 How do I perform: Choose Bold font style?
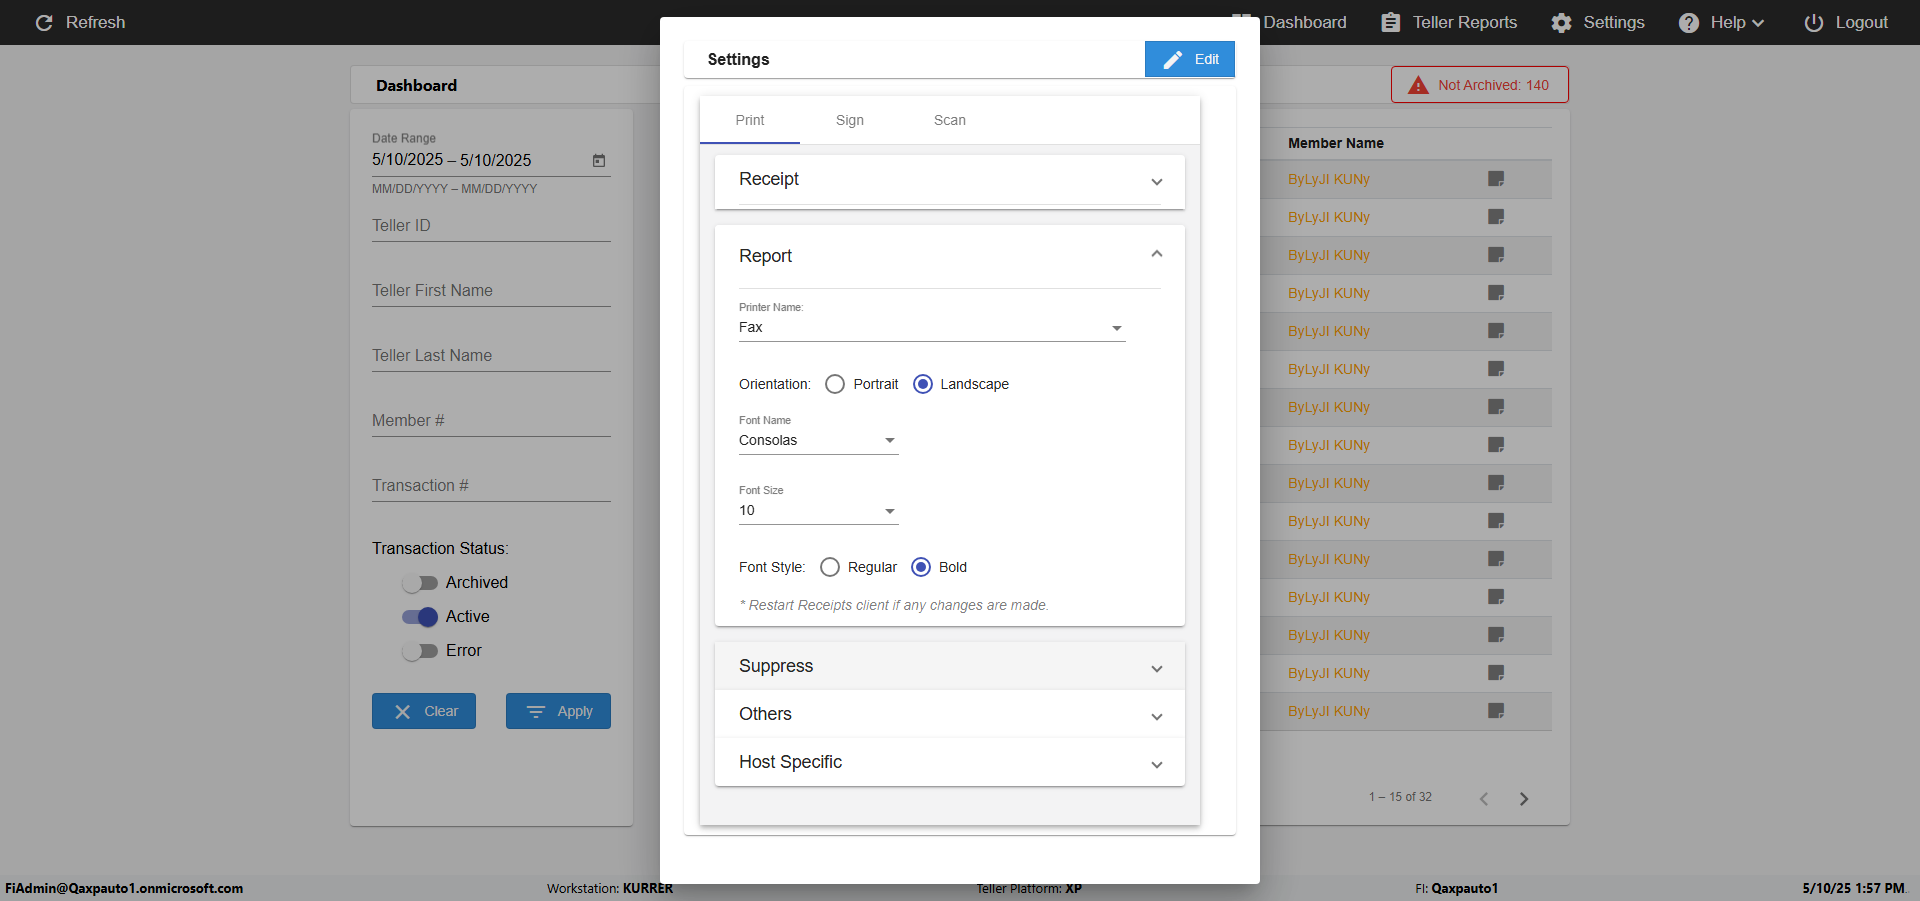[922, 567]
